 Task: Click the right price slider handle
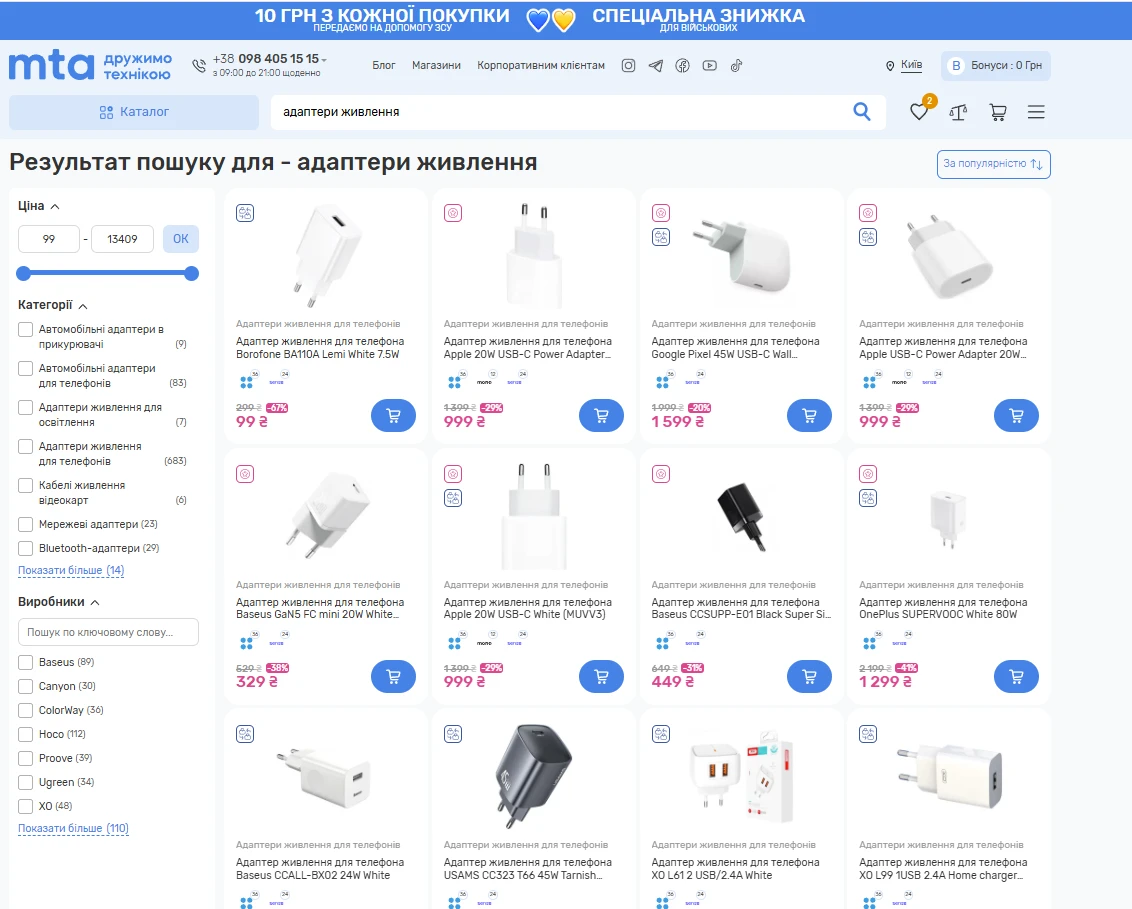(191, 274)
